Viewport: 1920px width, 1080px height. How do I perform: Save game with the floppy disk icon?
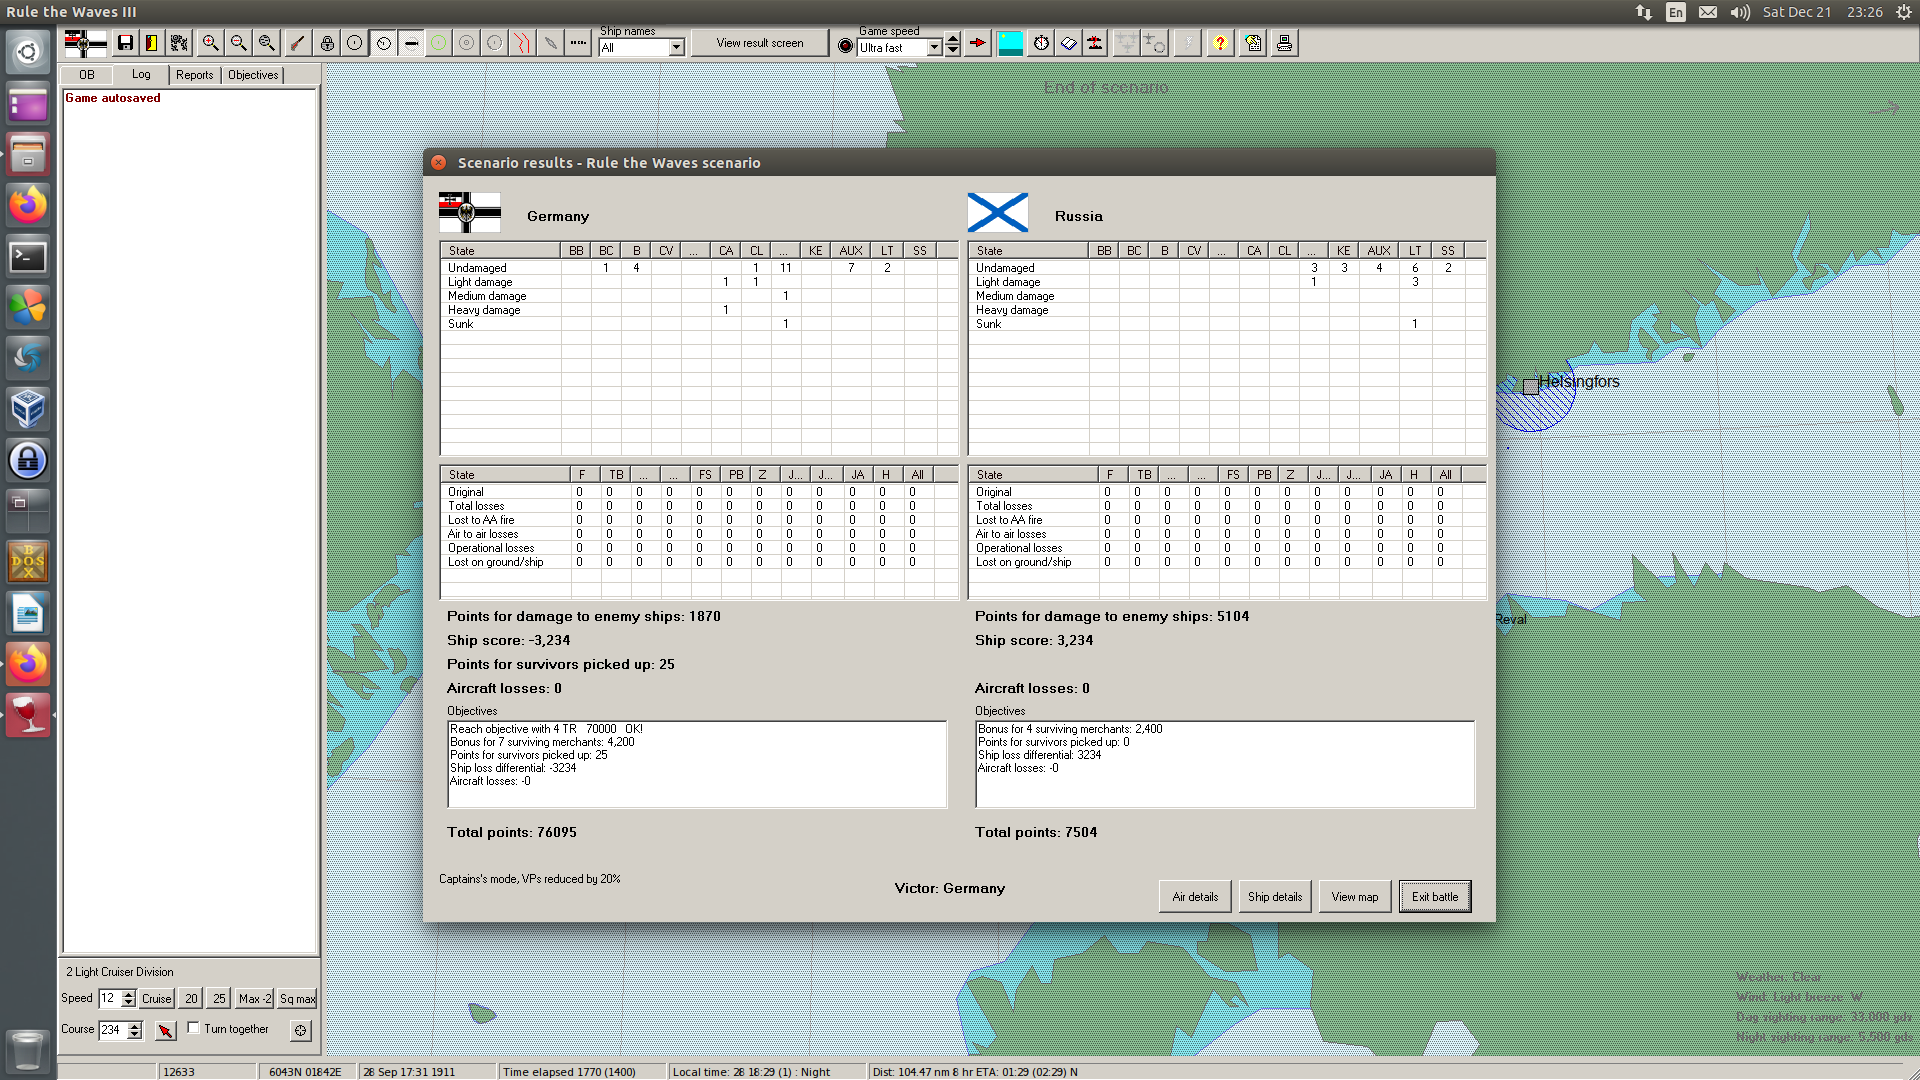click(x=125, y=43)
